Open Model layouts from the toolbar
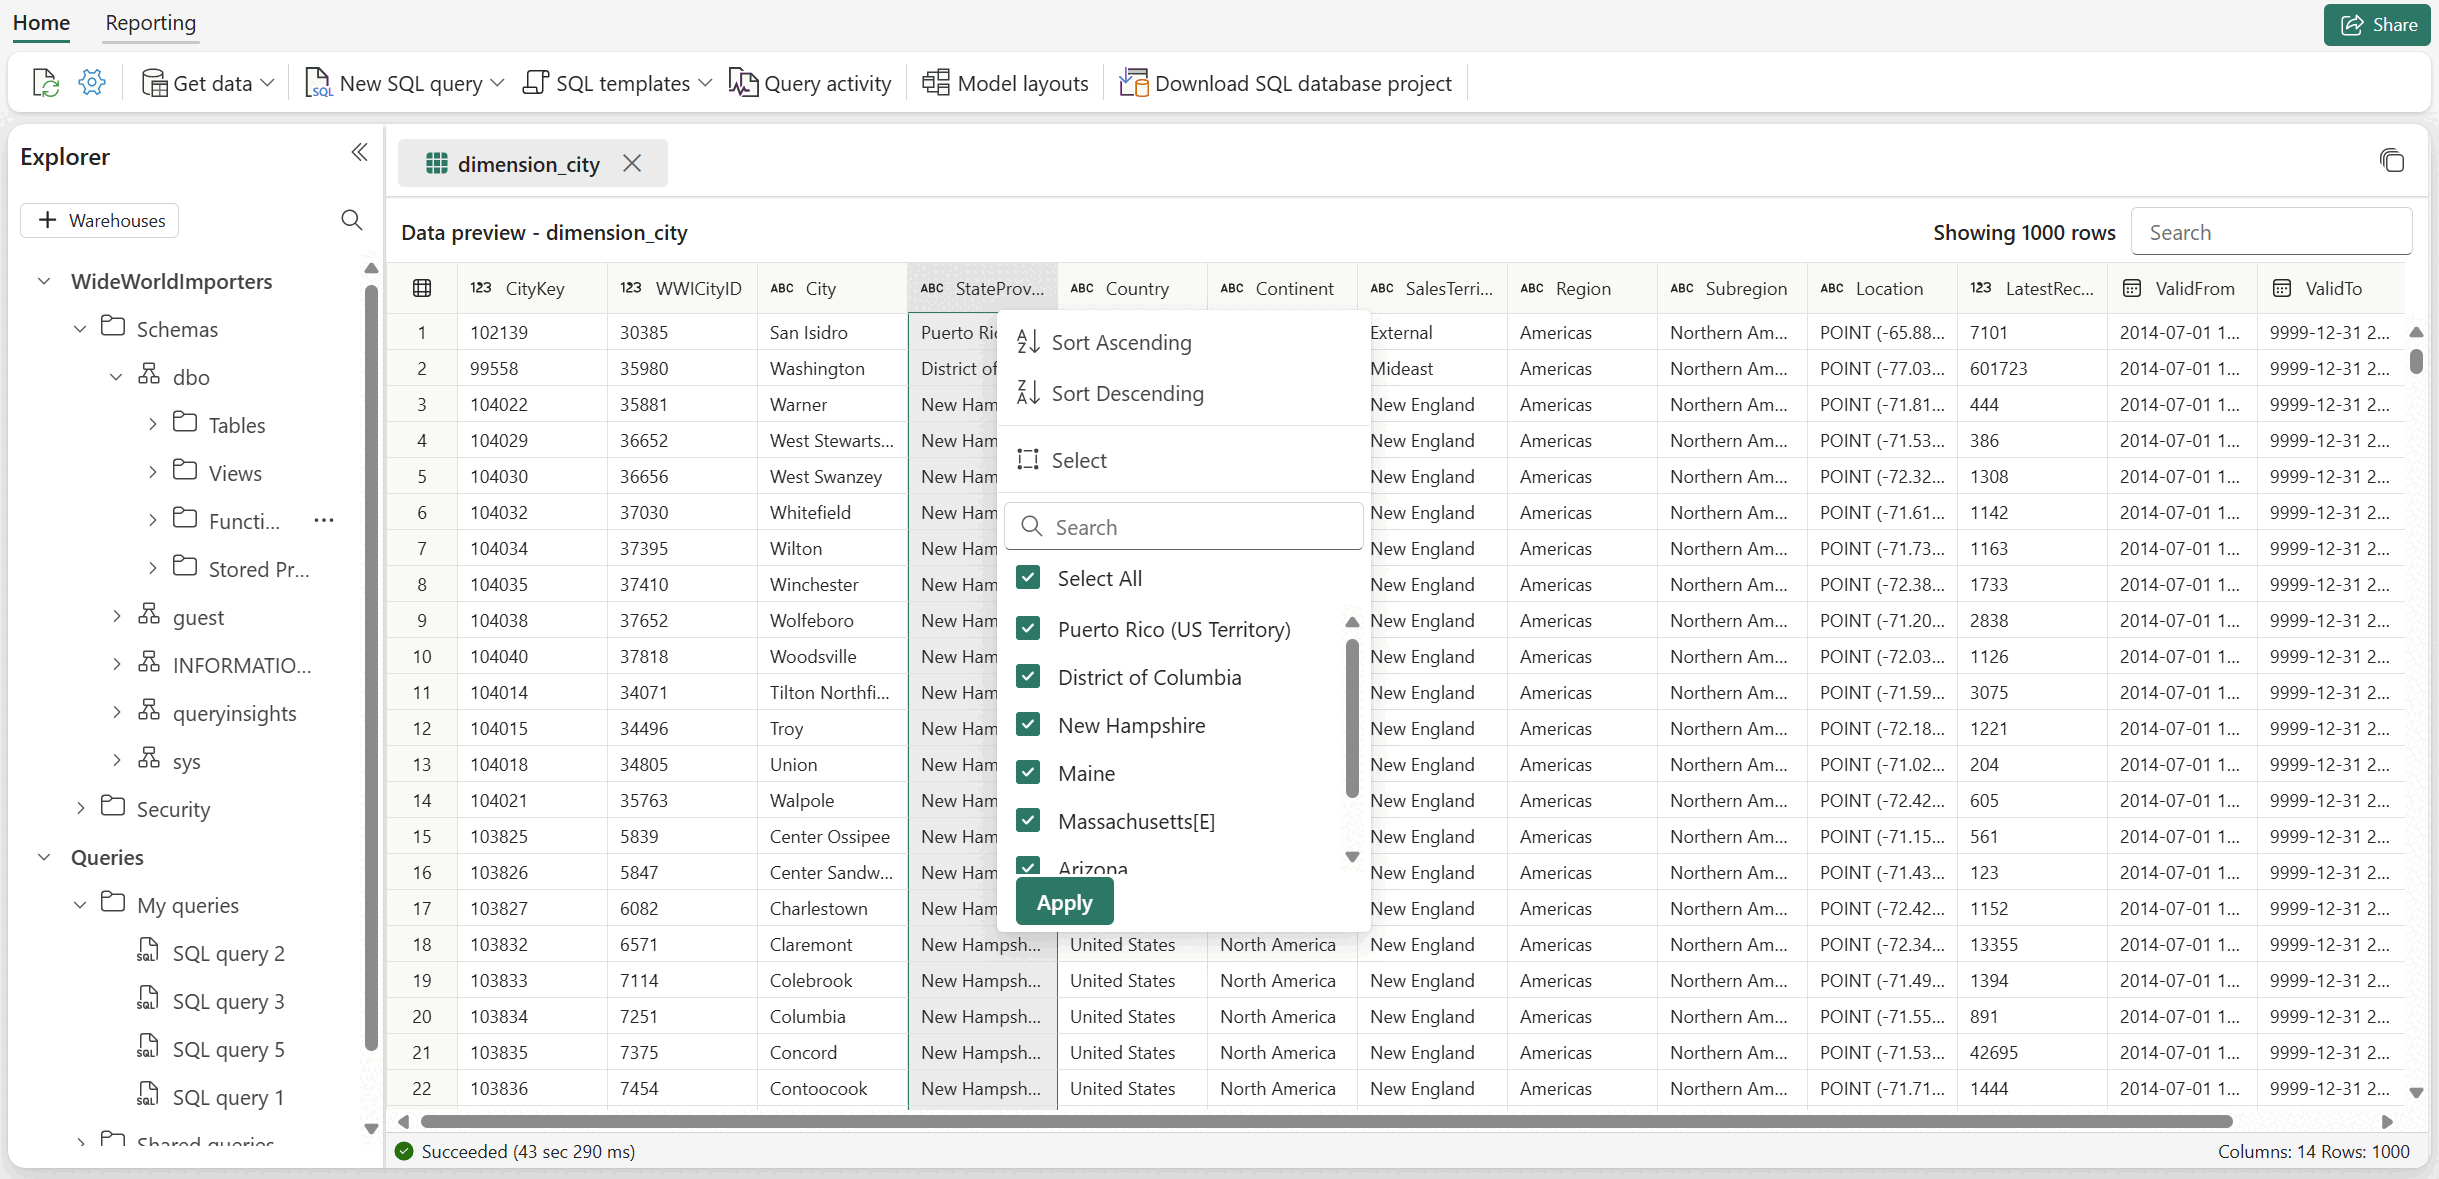This screenshot has width=2439, height=1179. [1006, 83]
